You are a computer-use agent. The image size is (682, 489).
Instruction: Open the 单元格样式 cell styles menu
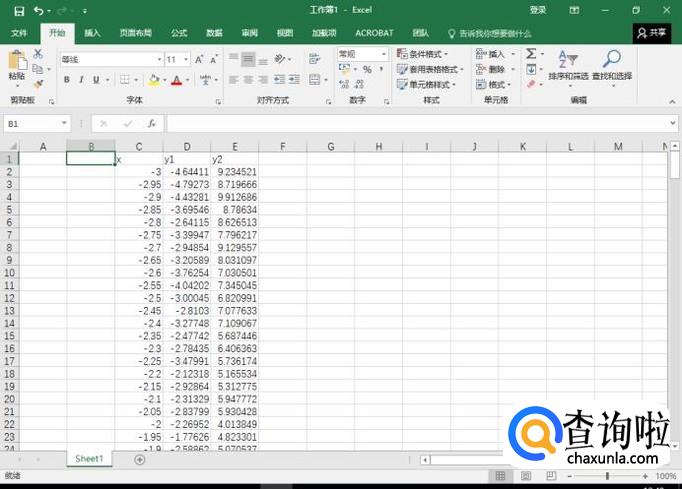(426, 84)
